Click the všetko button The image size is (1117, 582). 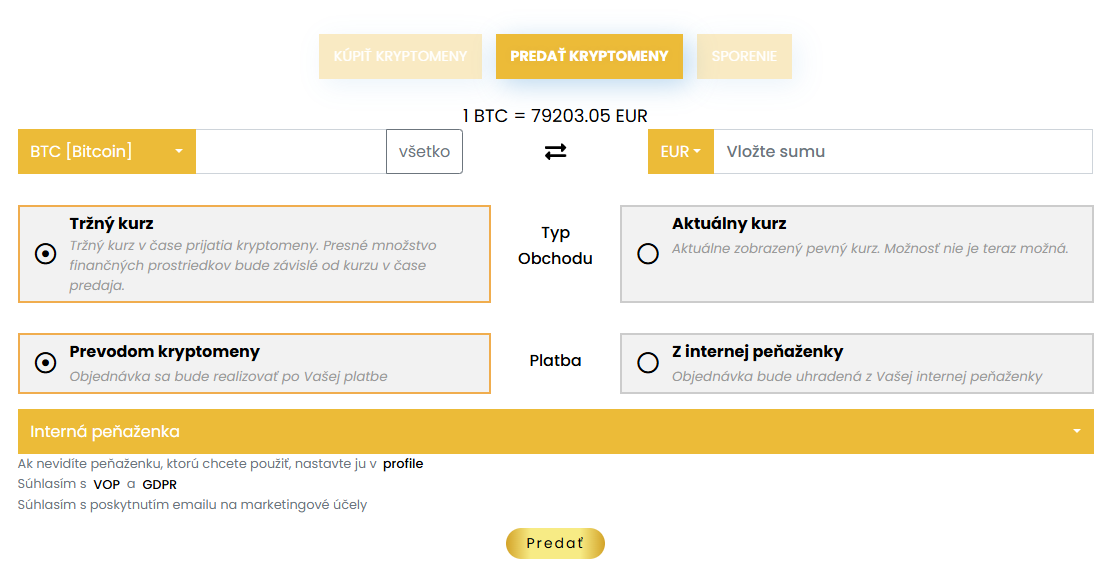click(x=424, y=152)
